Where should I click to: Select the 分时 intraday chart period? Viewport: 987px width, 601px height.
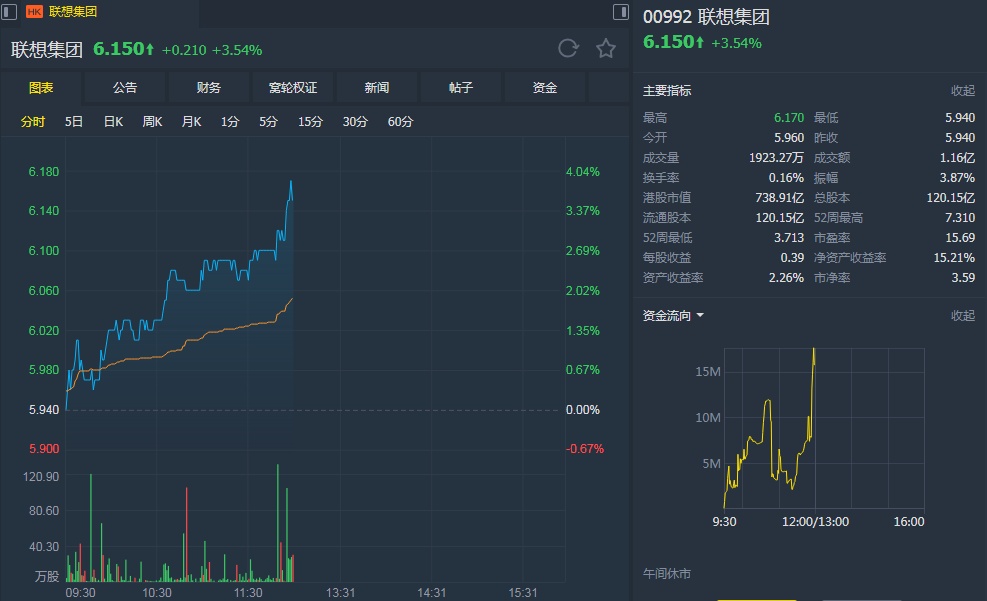click(x=33, y=121)
